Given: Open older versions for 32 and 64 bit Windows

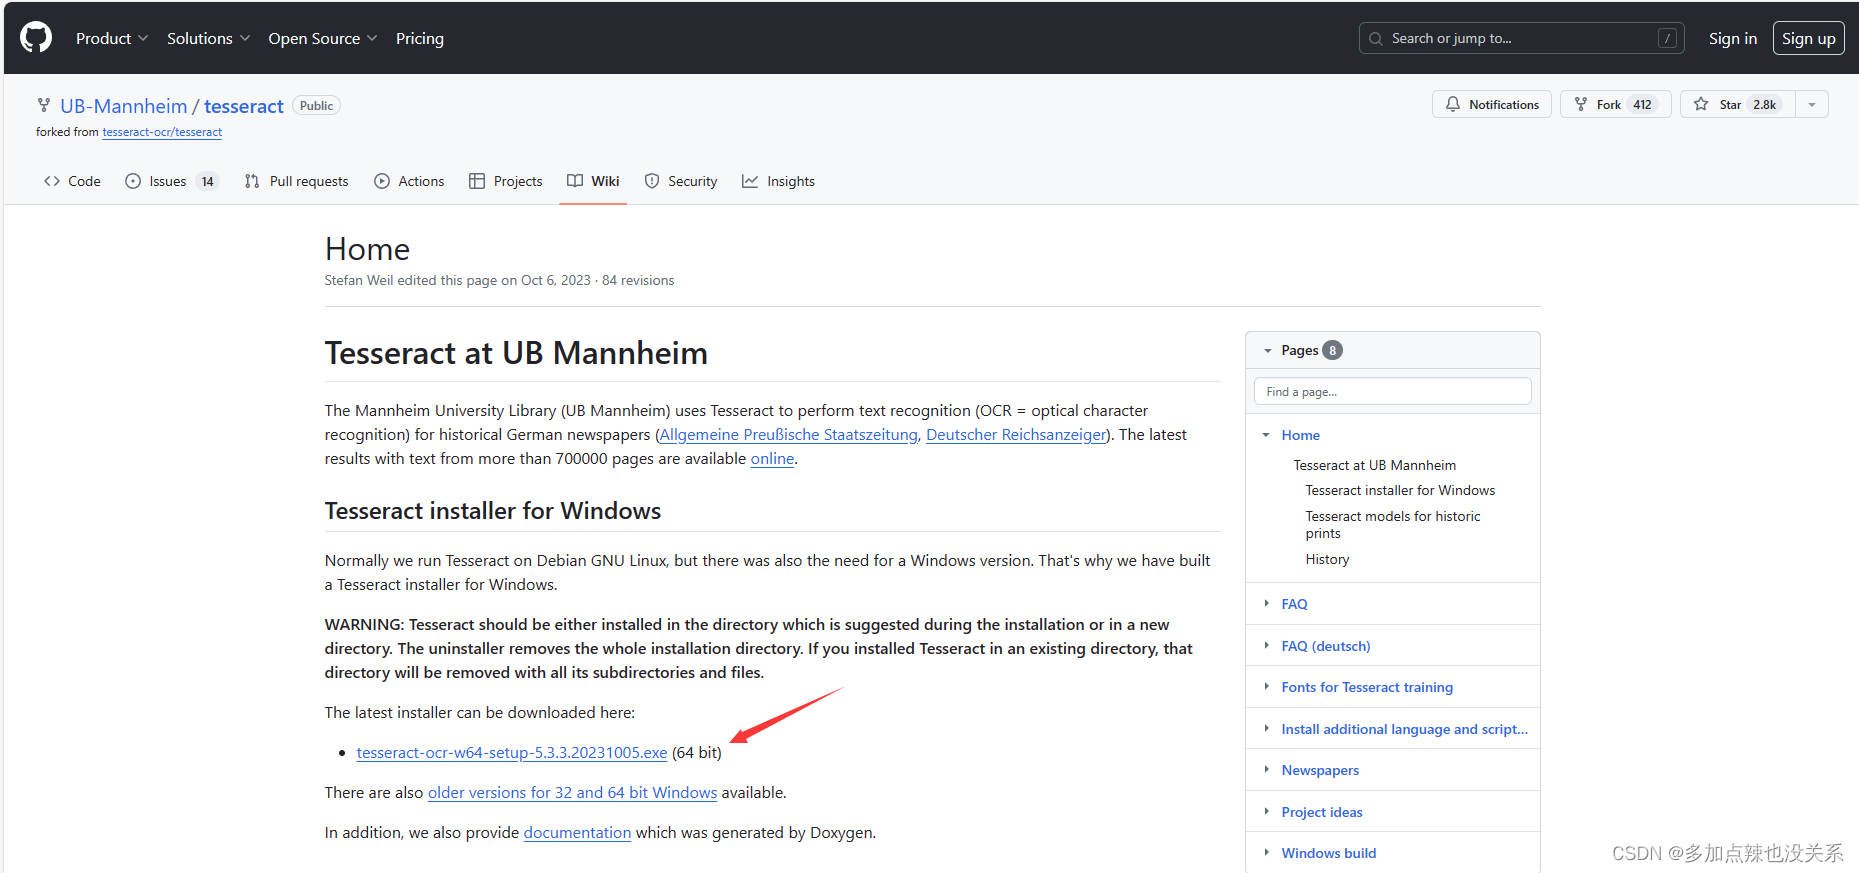Looking at the screenshot, I should (x=572, y=793).
